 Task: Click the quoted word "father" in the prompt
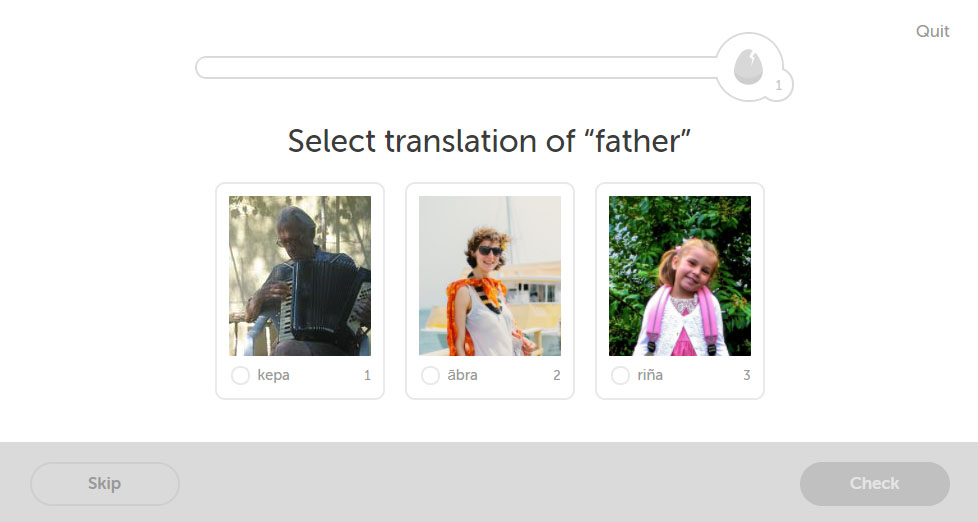click(635, 141)
